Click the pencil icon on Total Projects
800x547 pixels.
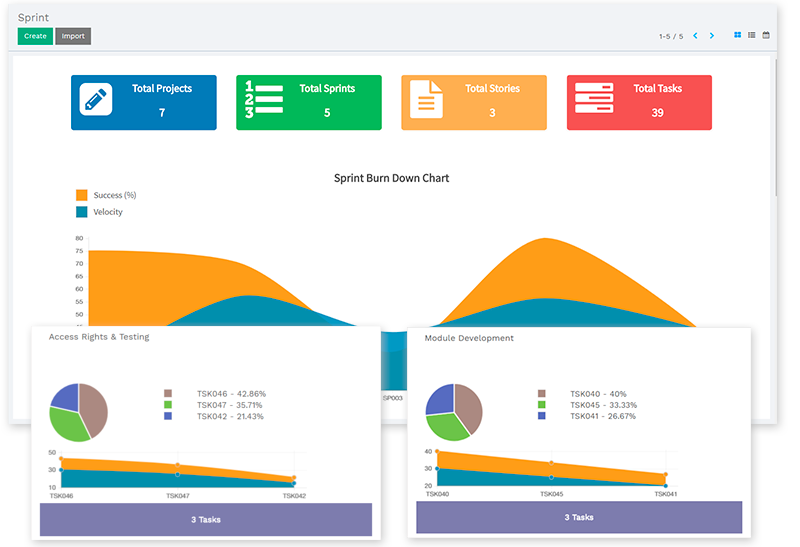pos(96,99)
